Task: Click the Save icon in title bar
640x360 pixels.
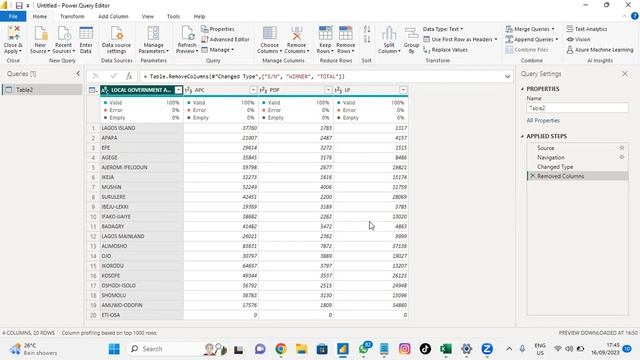Action: 19,6
